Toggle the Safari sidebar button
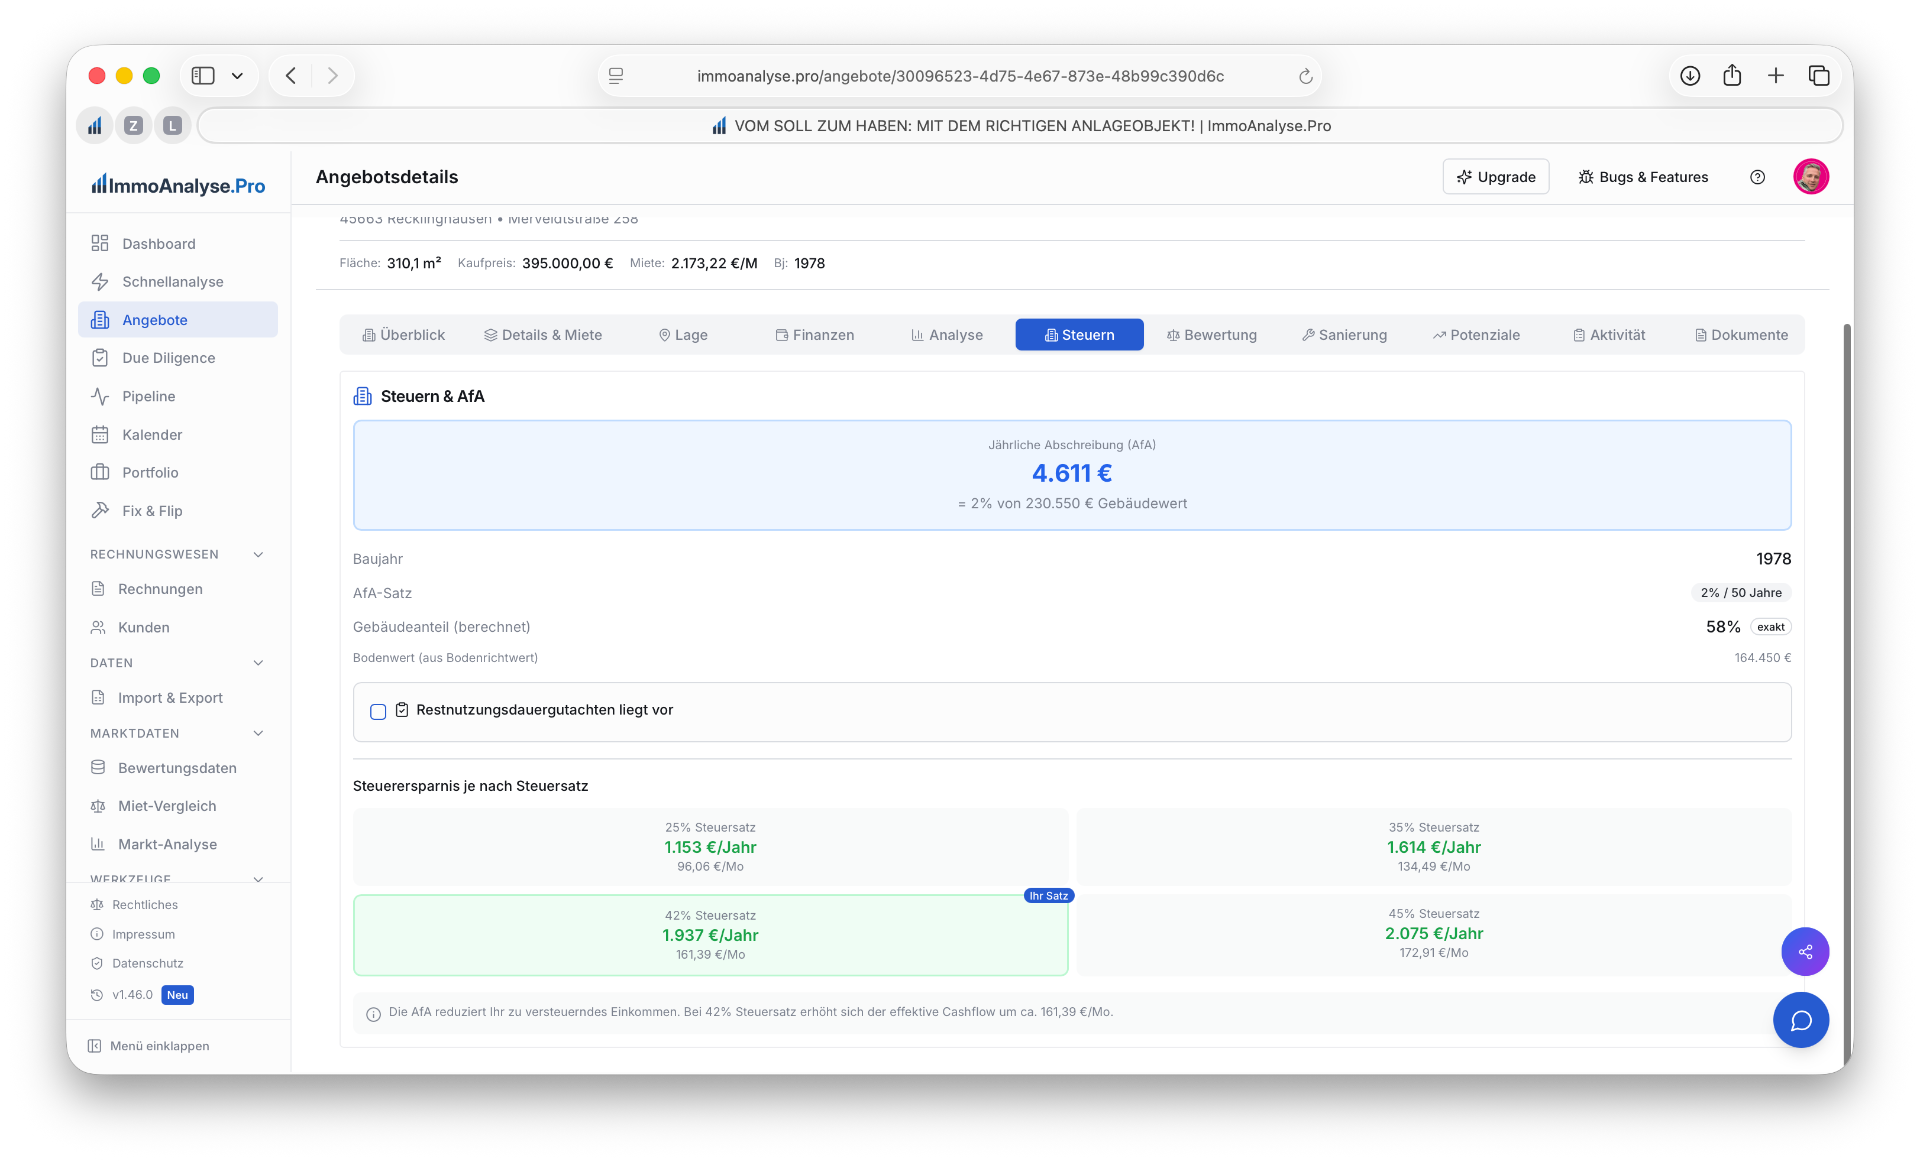The image size is (1920, 1162). (203, 76)
